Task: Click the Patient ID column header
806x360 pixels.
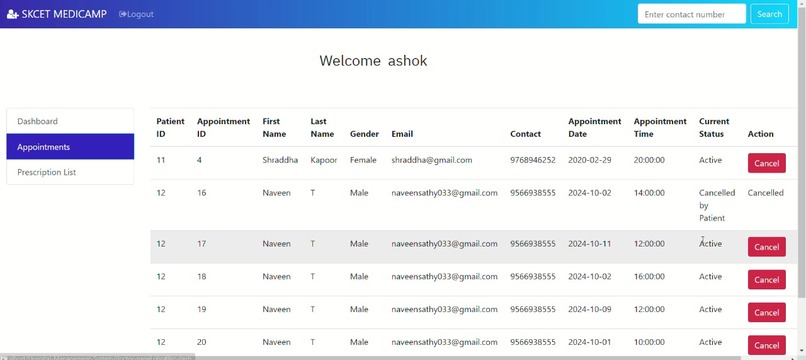Action: coord(170,128)
